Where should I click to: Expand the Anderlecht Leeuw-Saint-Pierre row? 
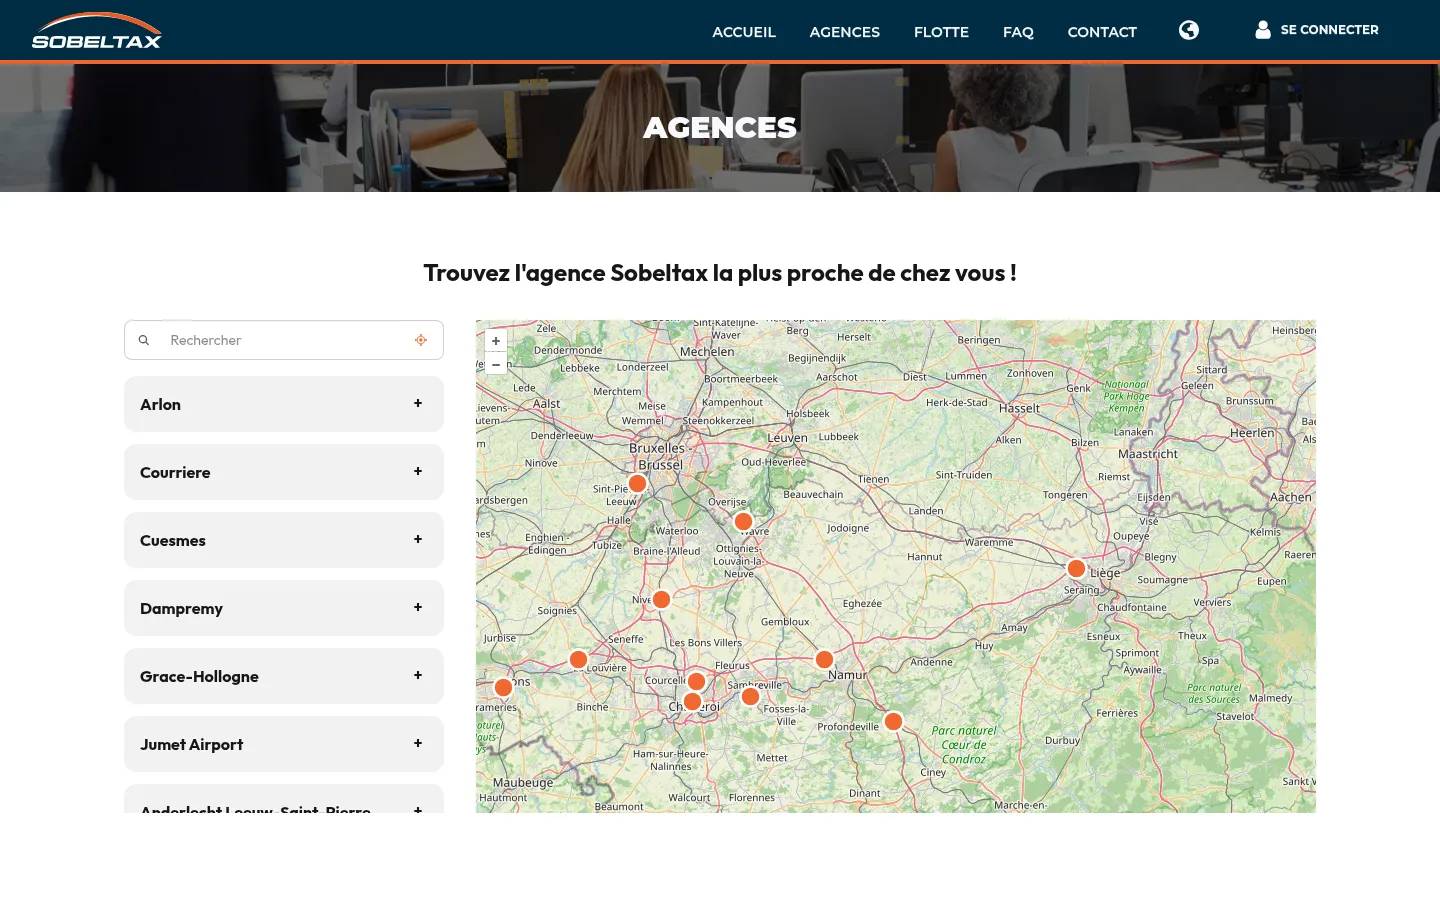click(x=284, y=799)
